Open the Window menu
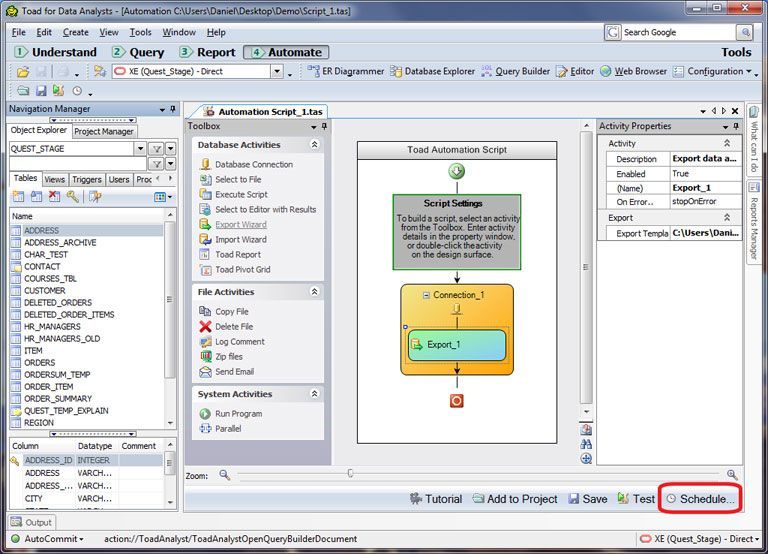The image size is (768, 554). (179, 32)
